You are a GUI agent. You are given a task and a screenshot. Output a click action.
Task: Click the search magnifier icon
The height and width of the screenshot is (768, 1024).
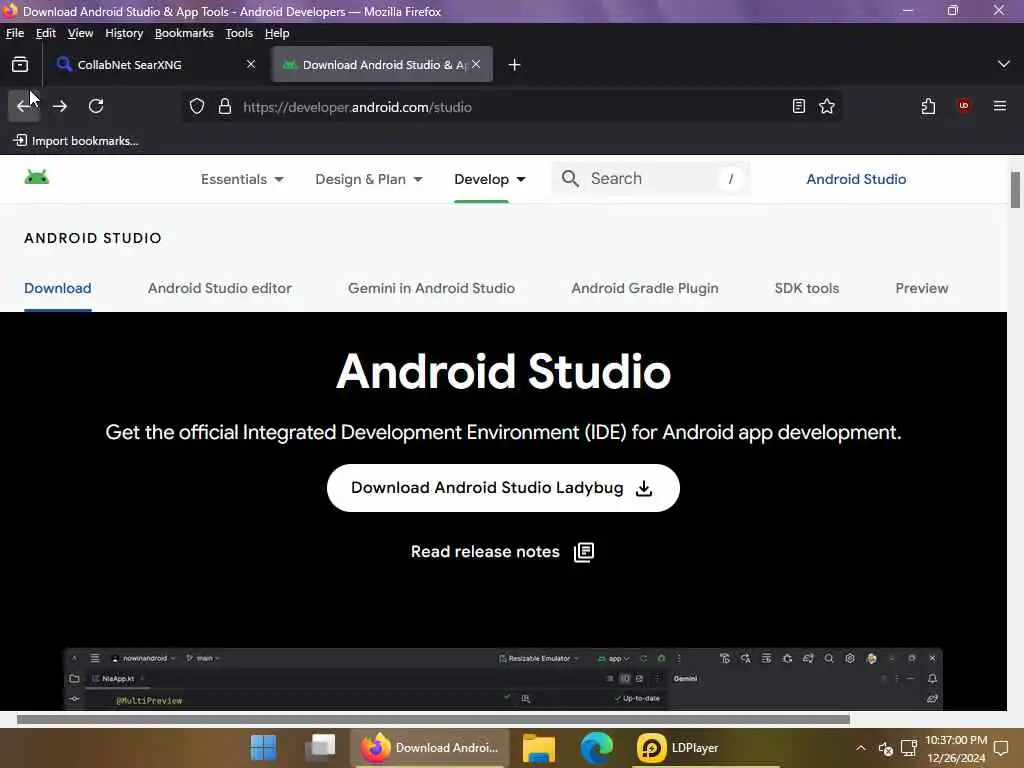pos(570,178)
